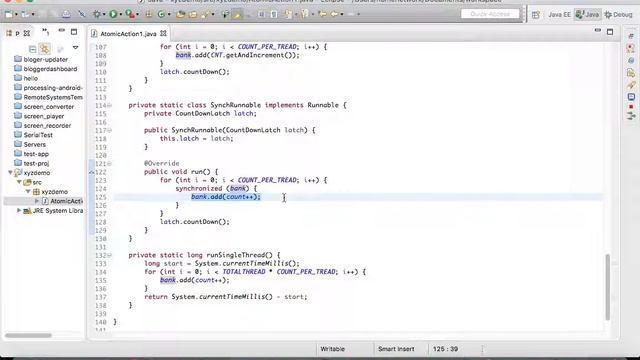Click the '125 : 39' cursor position
Image resolution: width=640 pixels, height=360 pixels.
click(445, 349)
